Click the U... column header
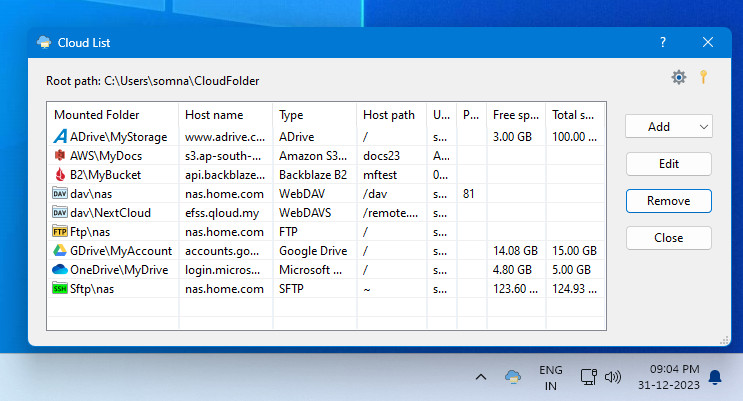The image size is (743, 401). pos(442,115)
